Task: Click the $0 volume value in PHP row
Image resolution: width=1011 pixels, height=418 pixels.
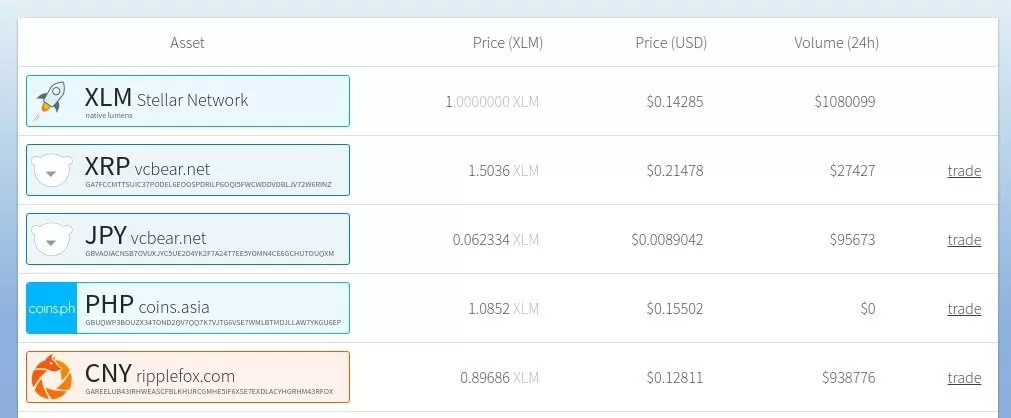Action: tap(868, 309)
